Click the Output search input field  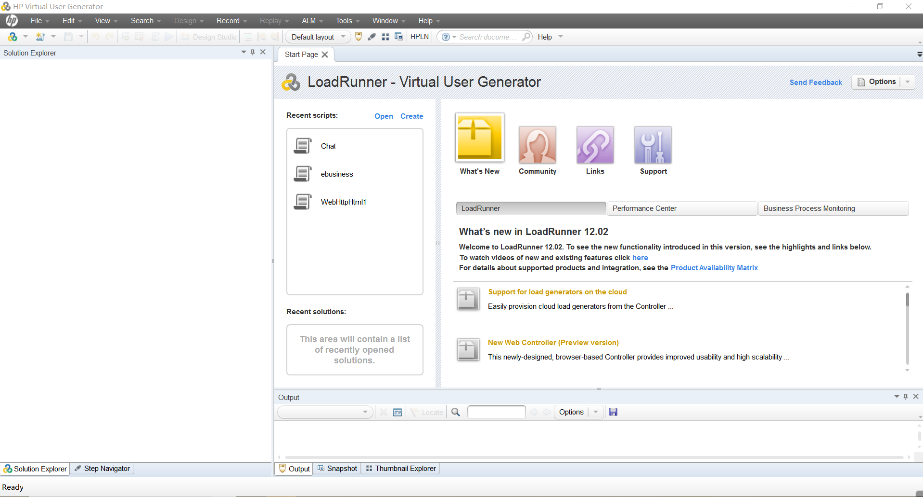coord(496,412)
